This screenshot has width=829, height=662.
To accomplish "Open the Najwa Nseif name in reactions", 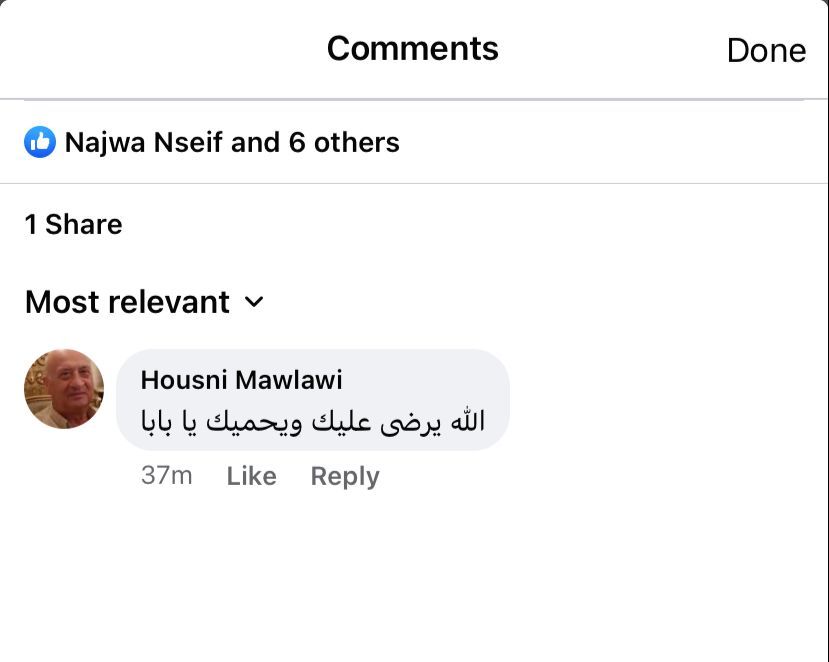I will tap(143, 142).
